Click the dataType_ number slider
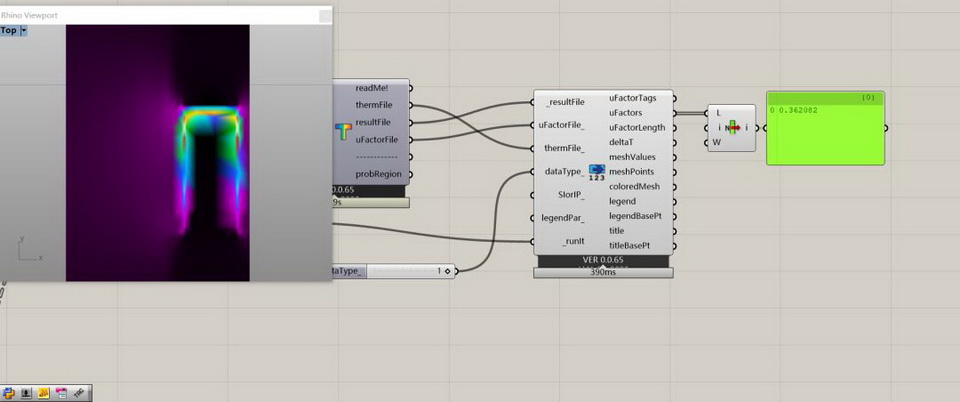Screen dimensions: 960x402 pos(400,271)
